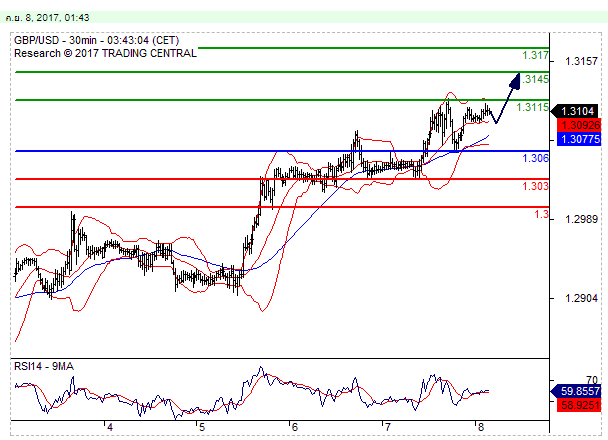Viewport: 608px width, 440px height.
Task: Click the red 58.3251 RSI value tag
Action: point(579,406)
